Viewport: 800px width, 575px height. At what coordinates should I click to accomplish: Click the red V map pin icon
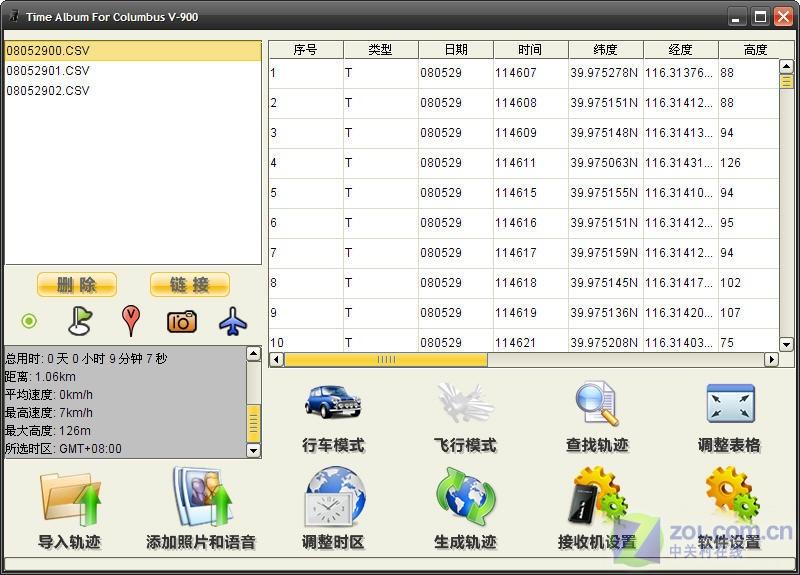[131, 321]
